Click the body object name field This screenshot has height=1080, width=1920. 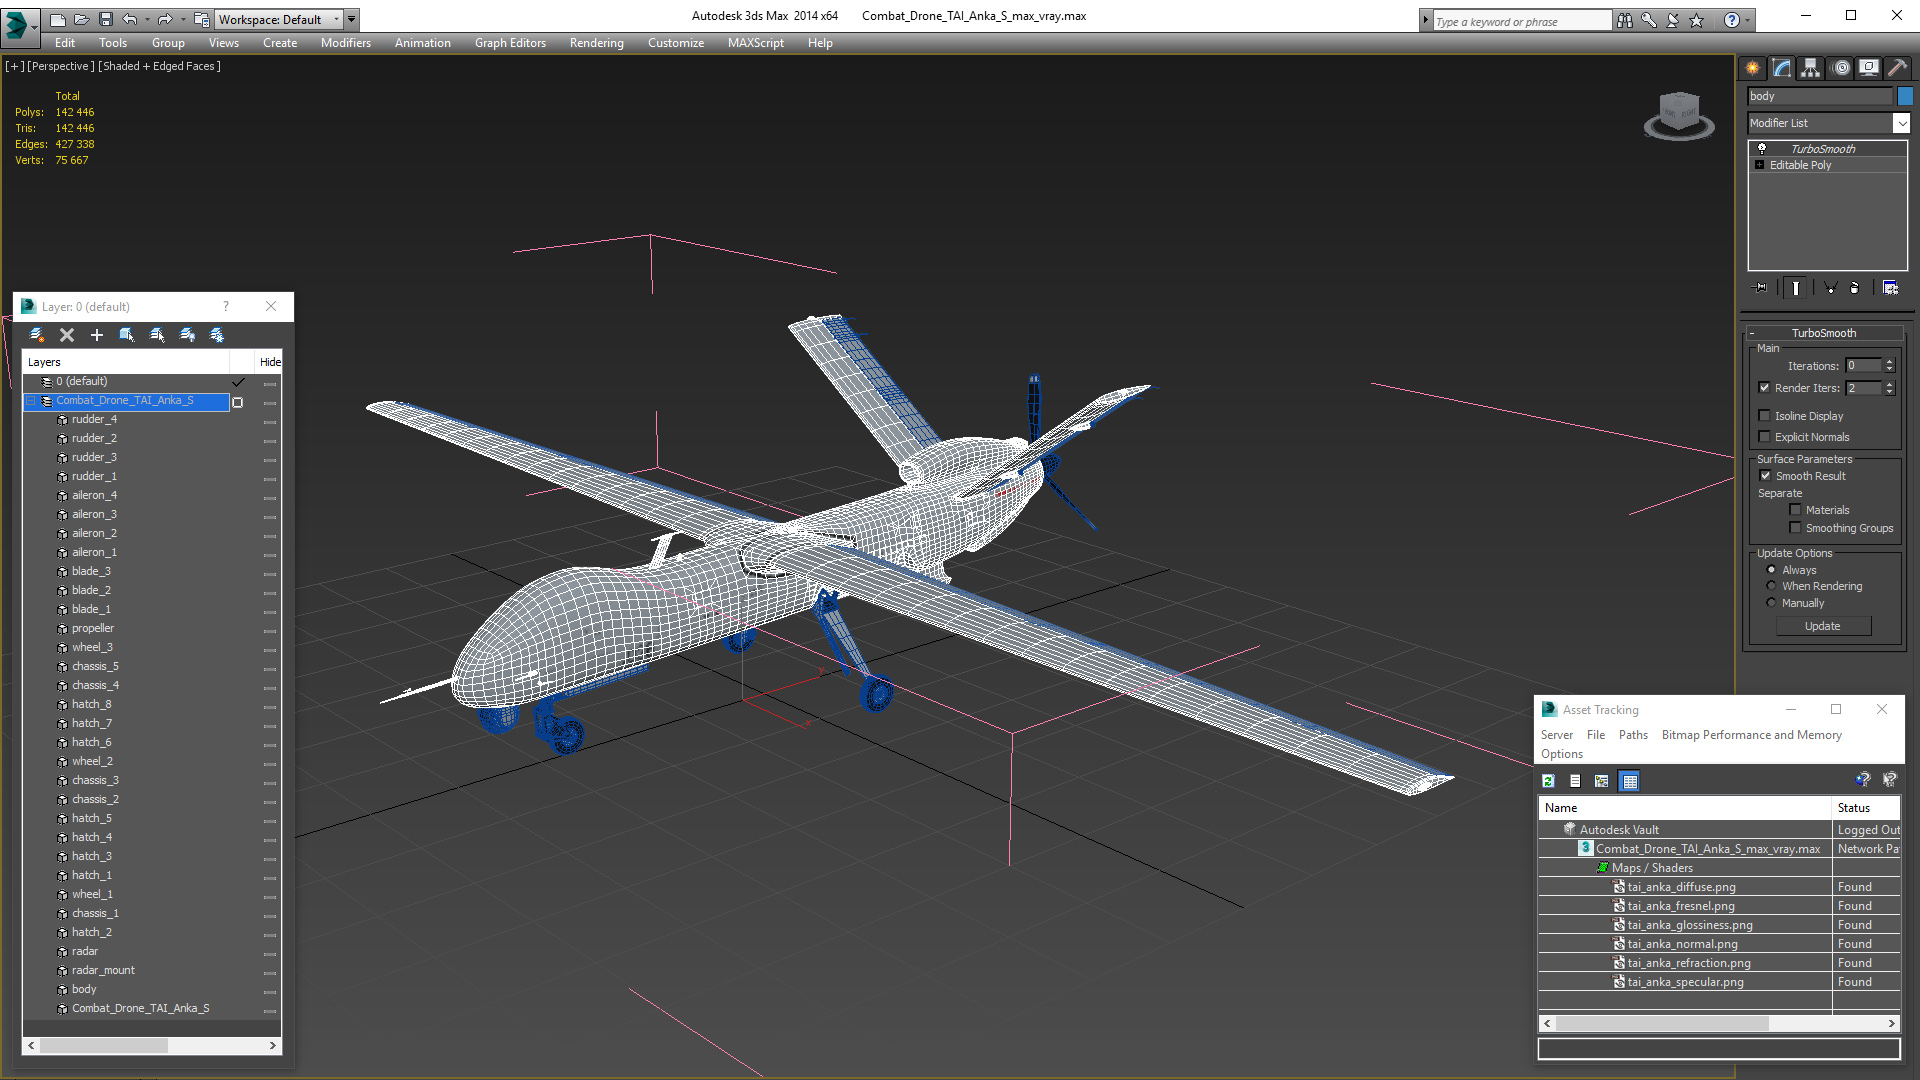click(x=1820, y=96)
